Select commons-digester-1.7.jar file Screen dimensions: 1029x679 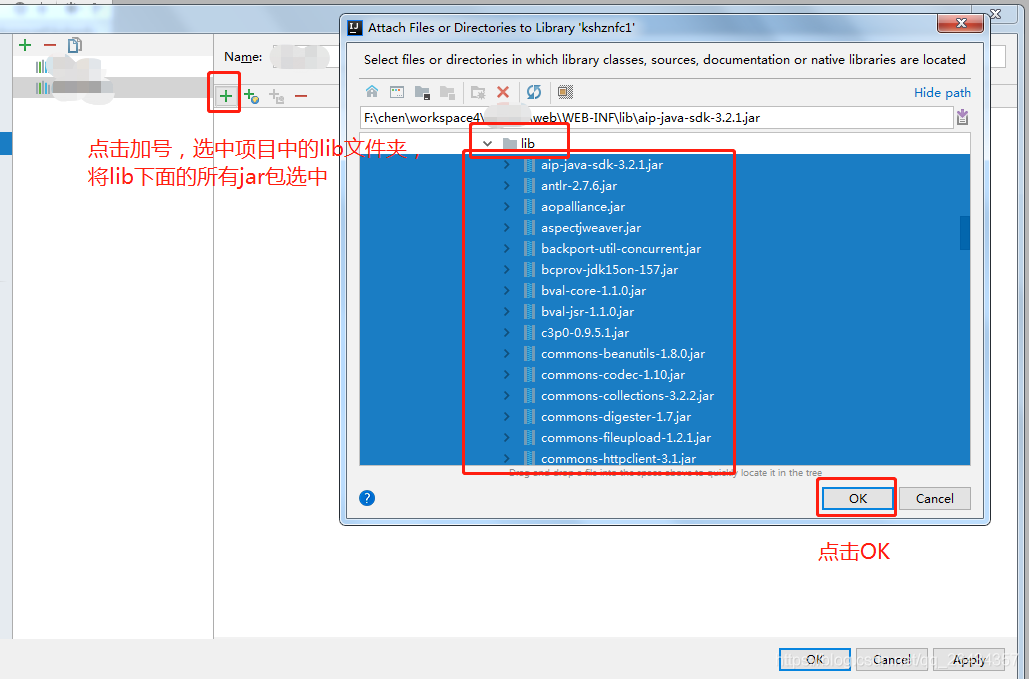click(616, 417)
